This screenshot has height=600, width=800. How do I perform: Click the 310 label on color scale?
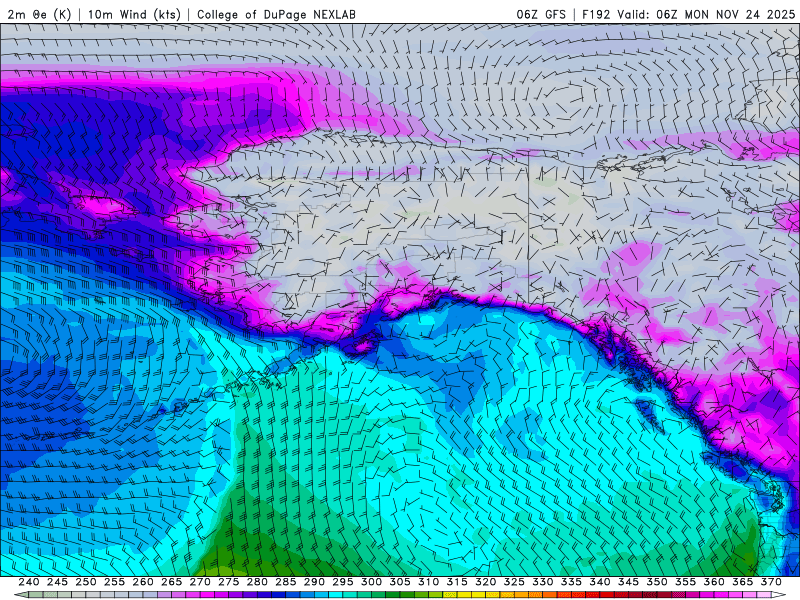[429, 582]
